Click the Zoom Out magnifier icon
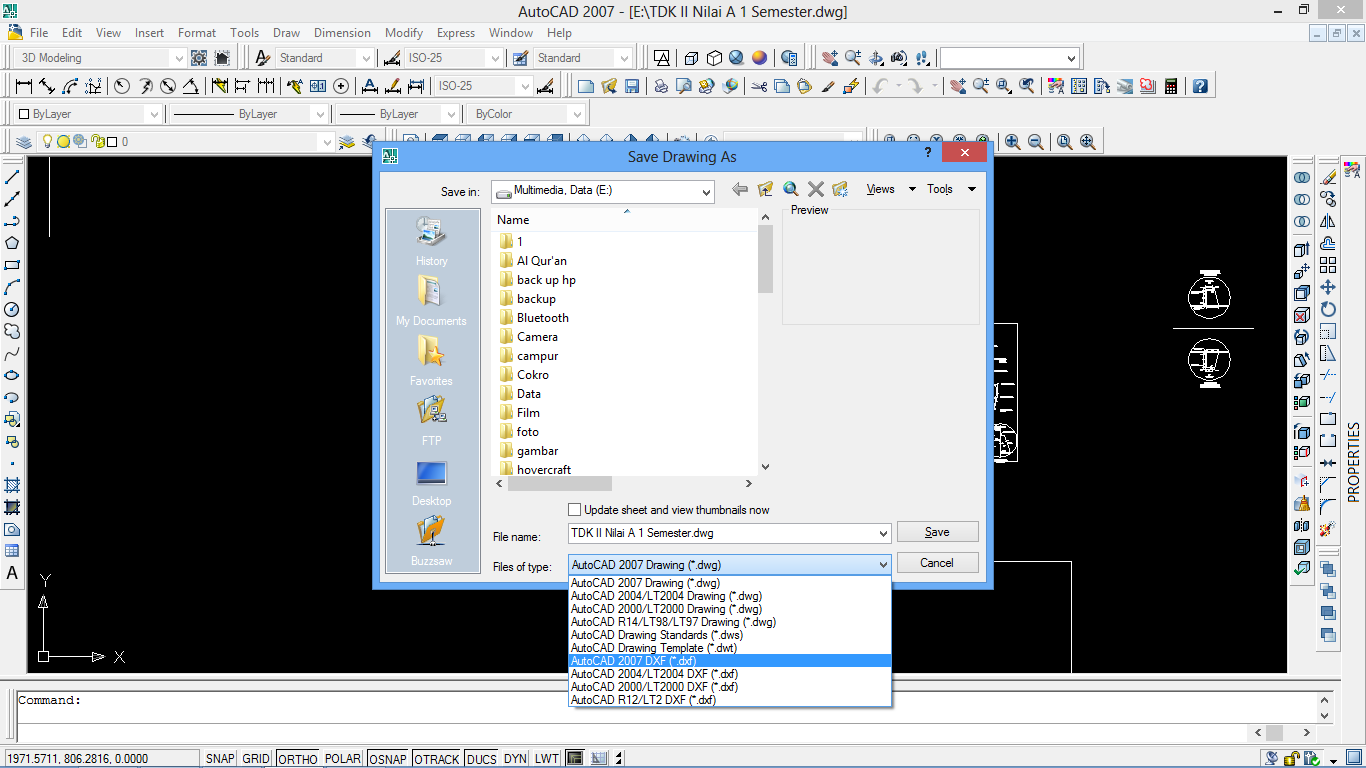 point(1035,142)
